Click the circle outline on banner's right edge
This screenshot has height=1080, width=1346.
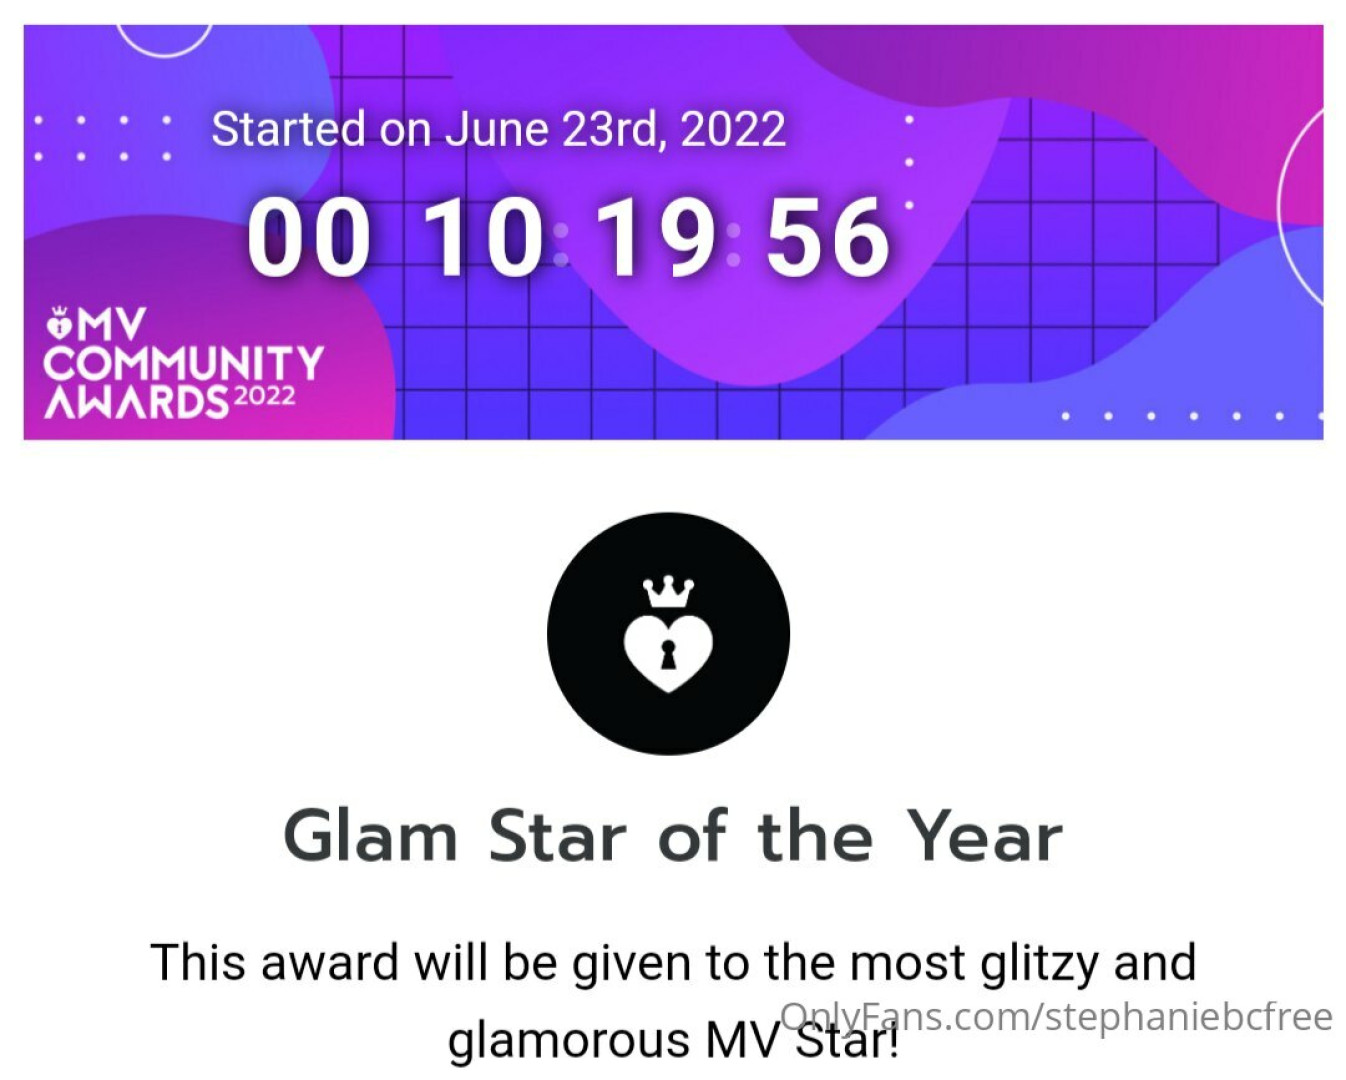point(1301,205)
